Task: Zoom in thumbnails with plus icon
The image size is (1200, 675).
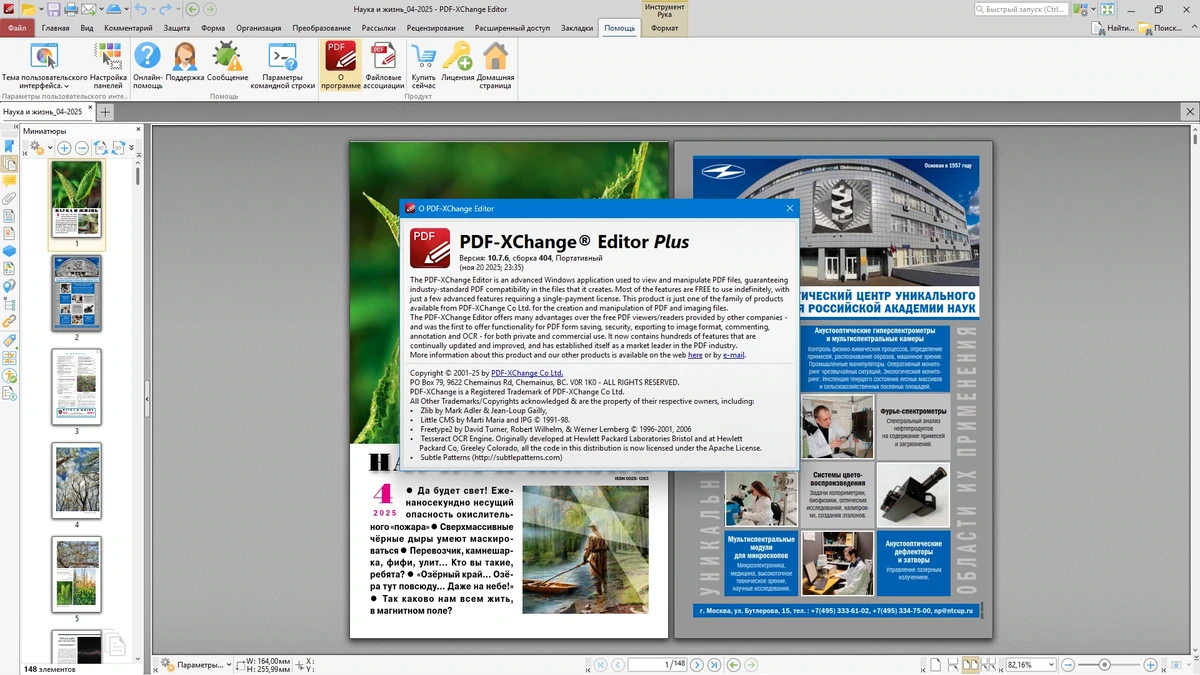Action: tap(64, 148)
